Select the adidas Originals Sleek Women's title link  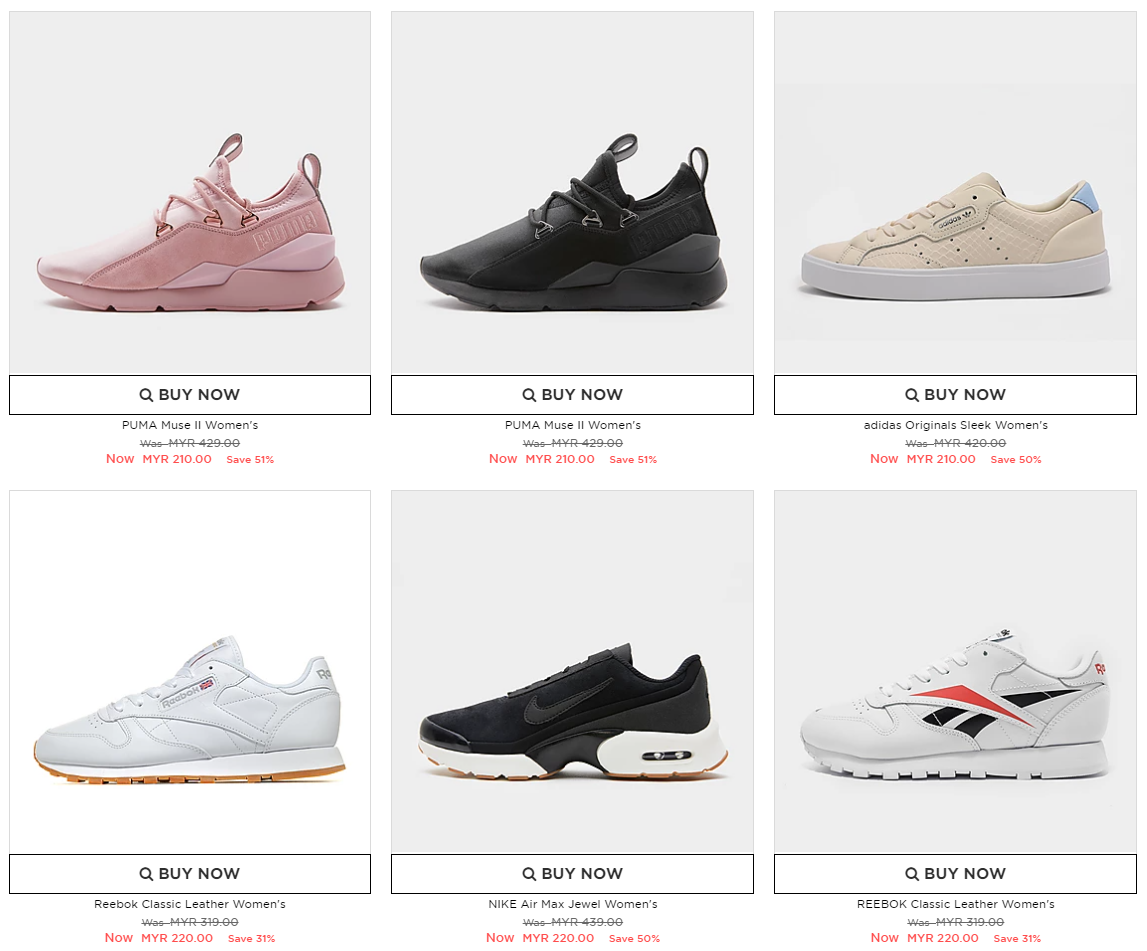pyautogui.click(x=955, y=425)
